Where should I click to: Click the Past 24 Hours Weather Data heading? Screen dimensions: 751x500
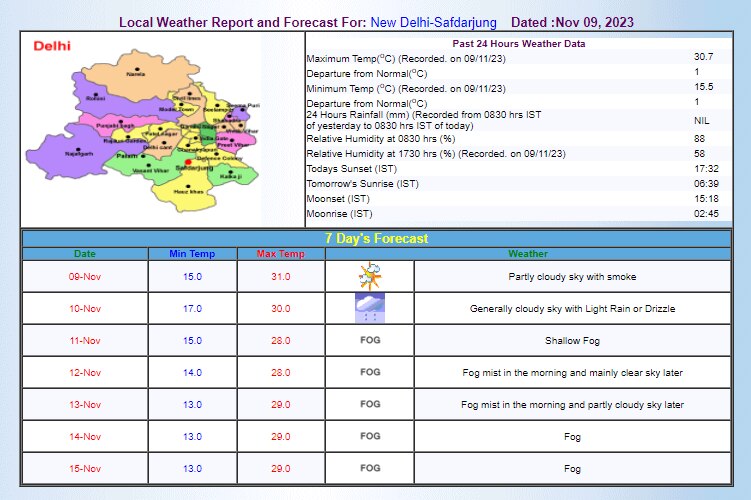click(518, 44)
